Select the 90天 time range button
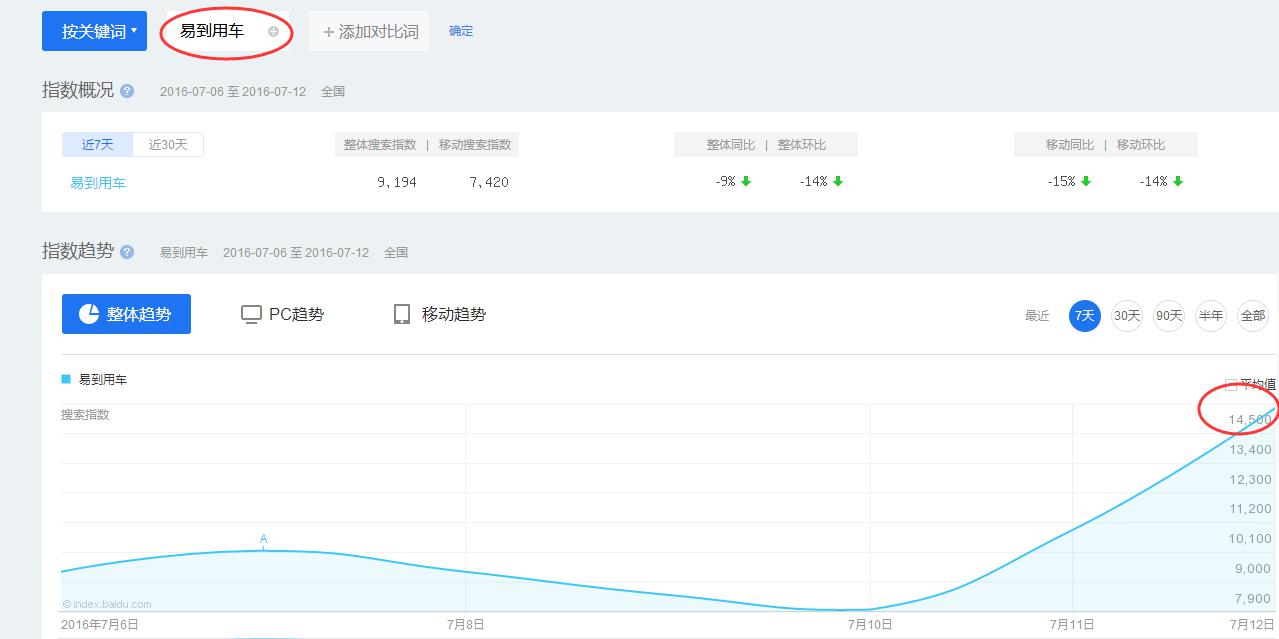 pos(1169,315)
